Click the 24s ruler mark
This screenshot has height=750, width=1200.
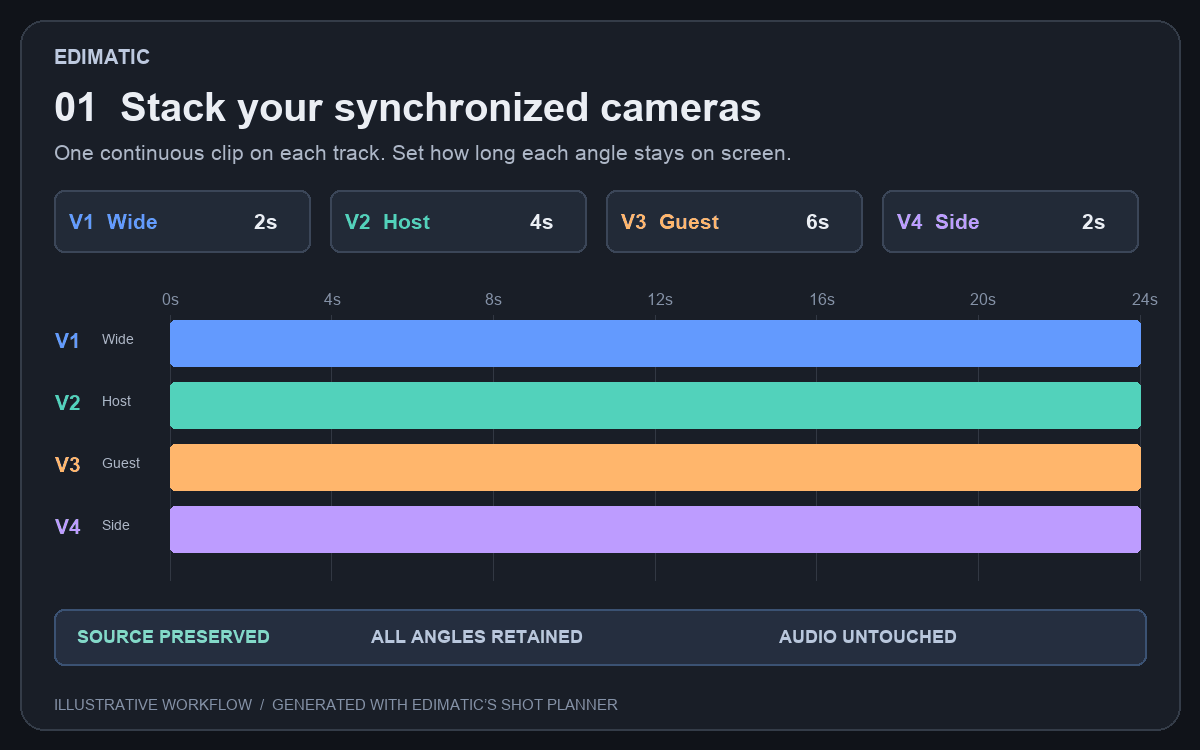click(x=1145, y=300)
